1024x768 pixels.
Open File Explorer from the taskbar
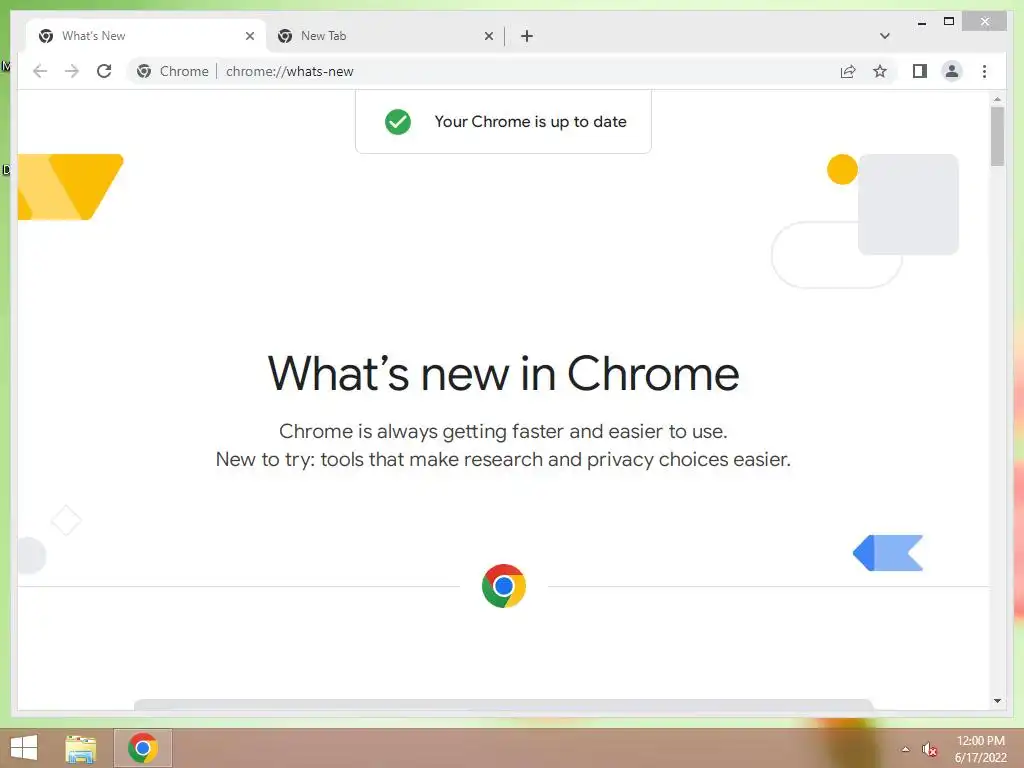coord(80,748)
